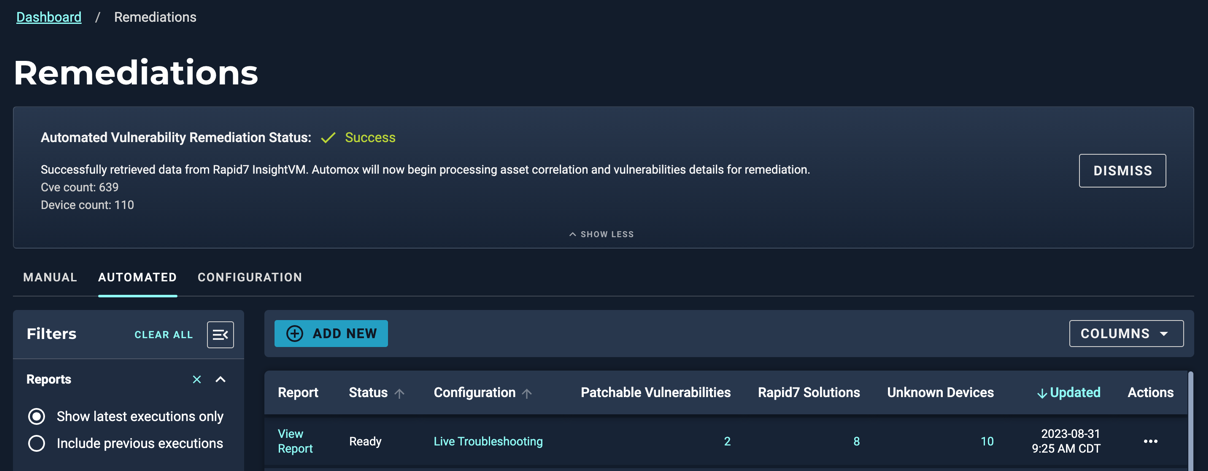Collapse status banner with Show Less
Image resolution: width=1208 pixels, height=471 pixels.
(601, 234)
